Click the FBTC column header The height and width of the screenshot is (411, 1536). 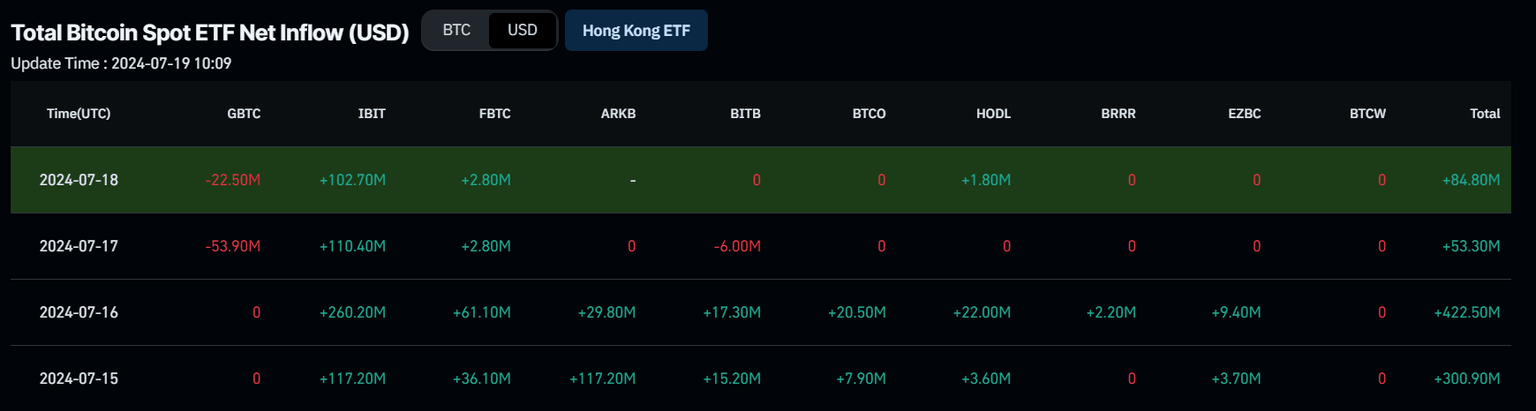click(x=495, y=114)
